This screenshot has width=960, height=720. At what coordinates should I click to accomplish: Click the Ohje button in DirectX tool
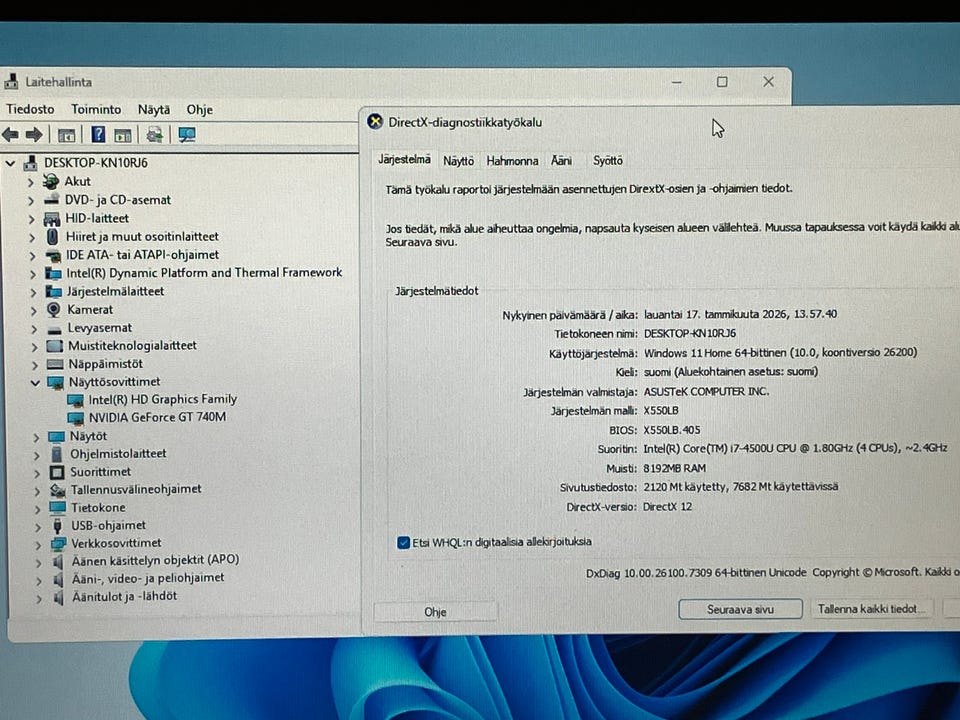point(435,612)
